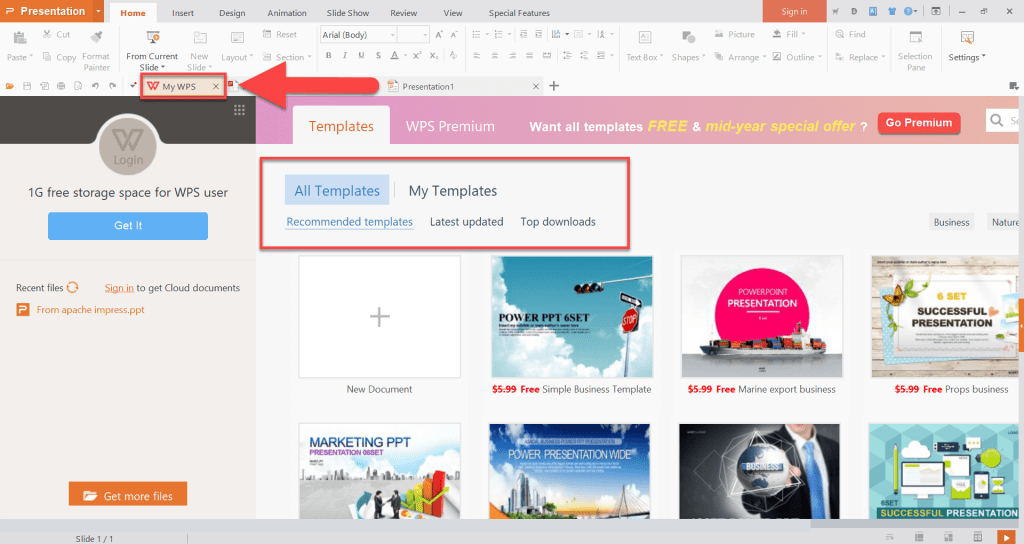Open Find tool
Image resolution: width=1024 pixels, height=544 pixels.
[850, 34]
